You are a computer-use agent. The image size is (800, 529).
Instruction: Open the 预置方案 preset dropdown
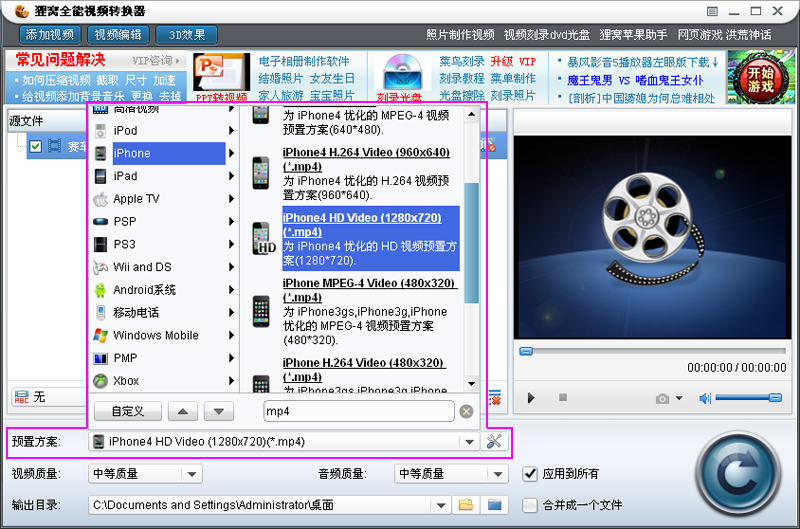click(469, 442)
